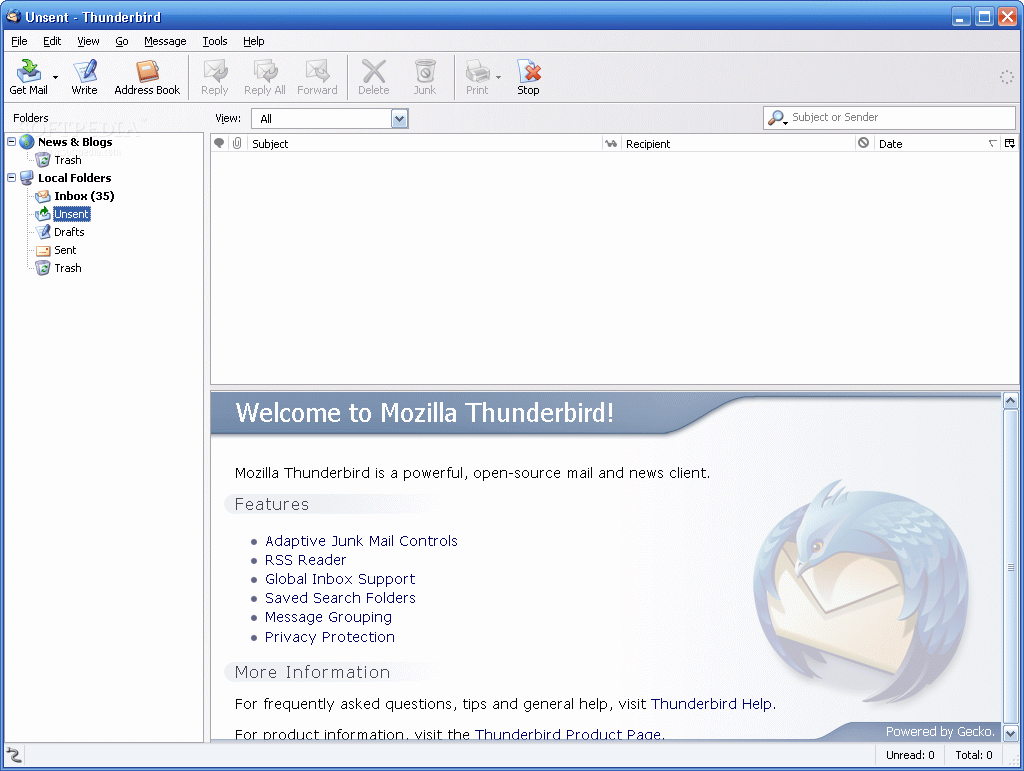Viewport: 1024px width, 771px height.
Task: Click the preview pane vertical scrollbar
Action: 1010,566
